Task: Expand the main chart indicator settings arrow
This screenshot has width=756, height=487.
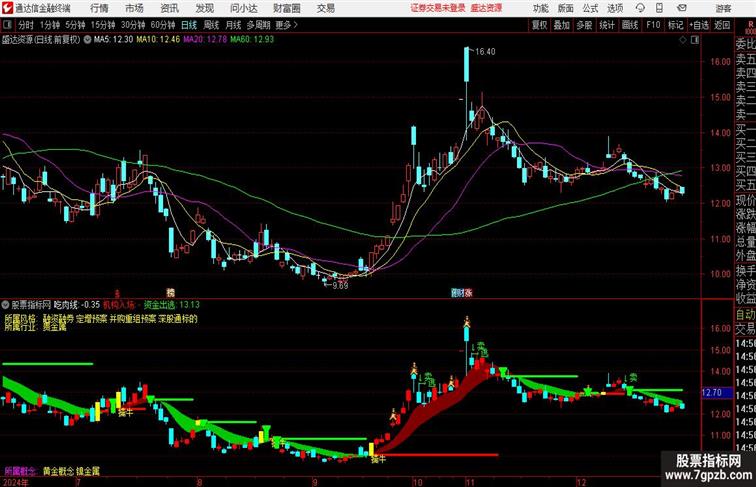Action: pyautogui.click(x=87, y=40)
